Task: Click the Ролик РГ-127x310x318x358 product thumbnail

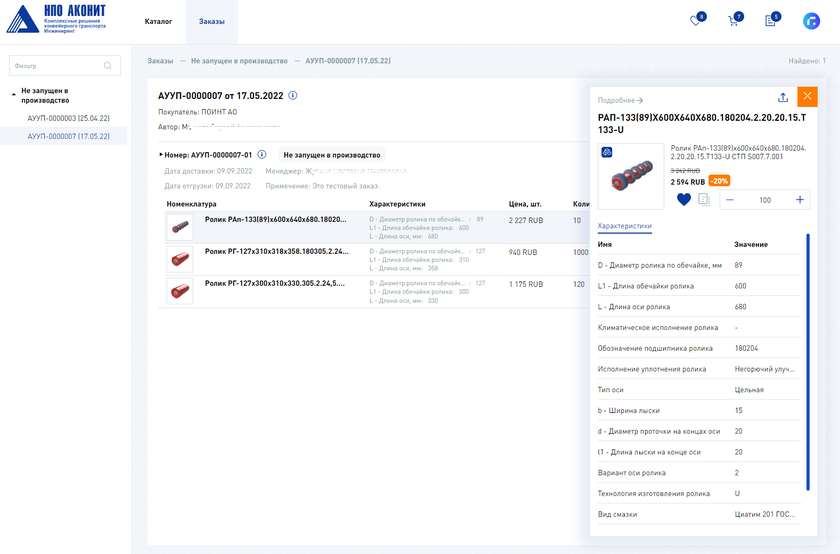Action: tap(180, 259)
